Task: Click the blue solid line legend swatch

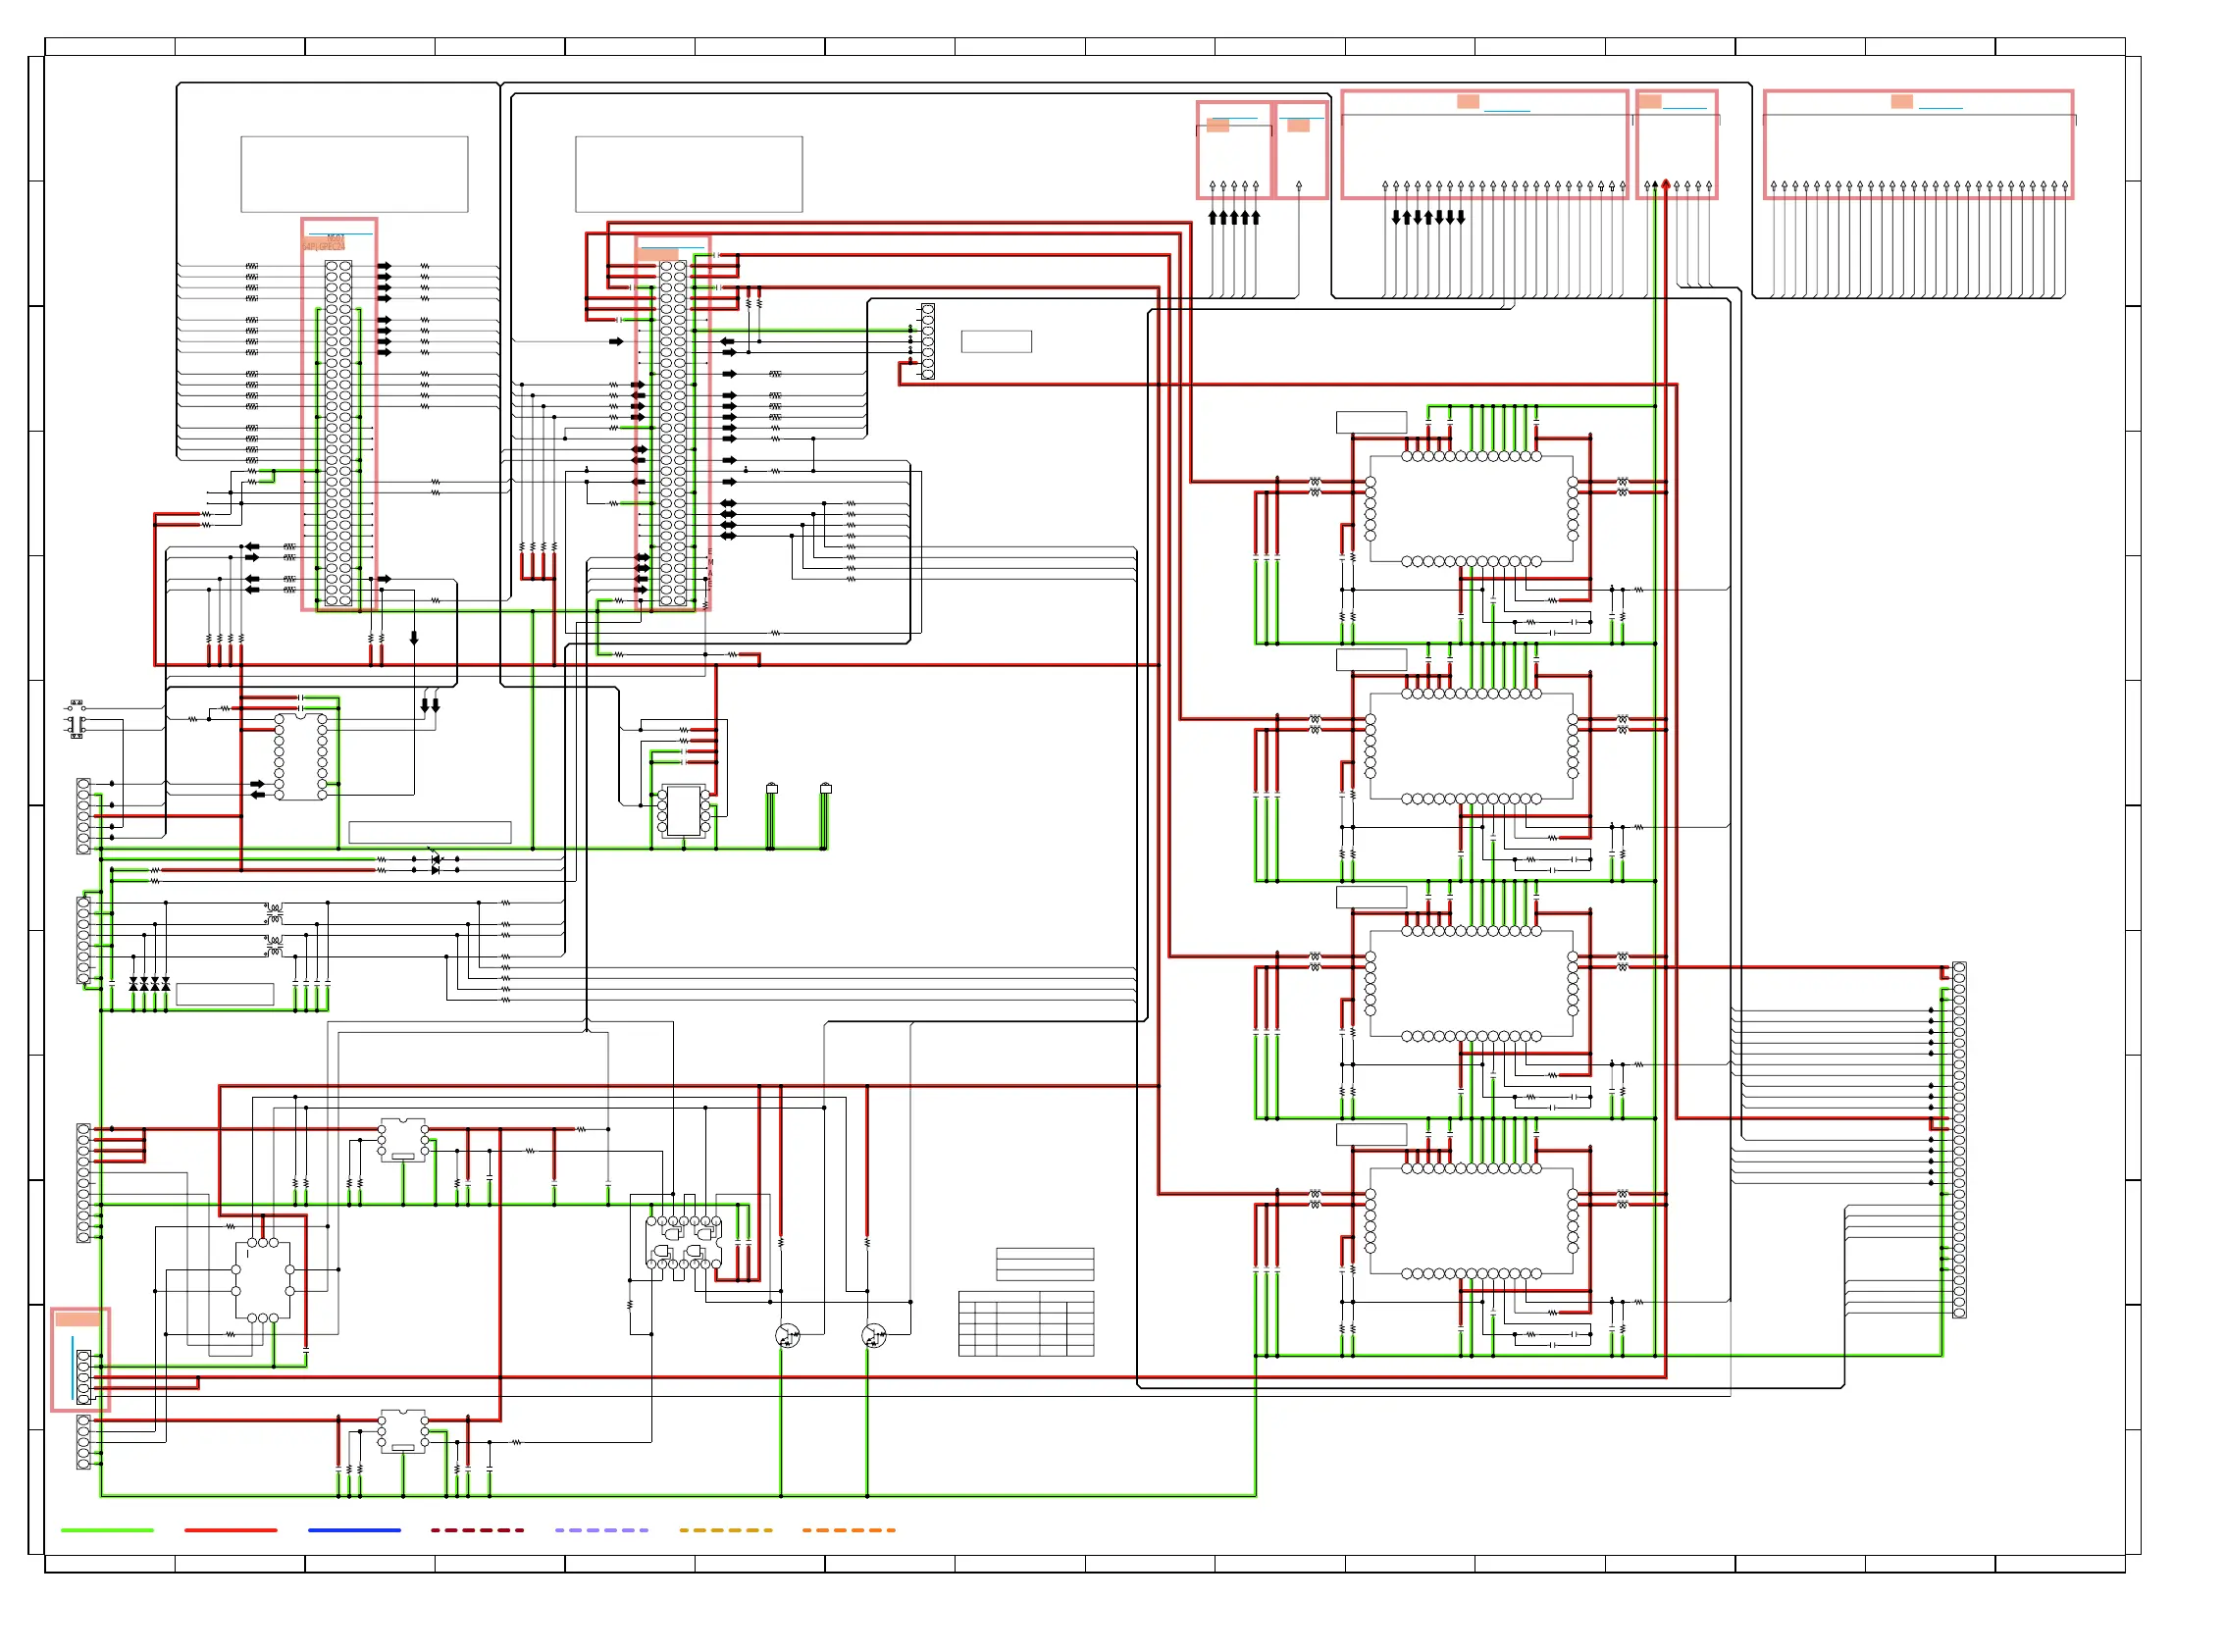Action: [x=354, y=1530]
